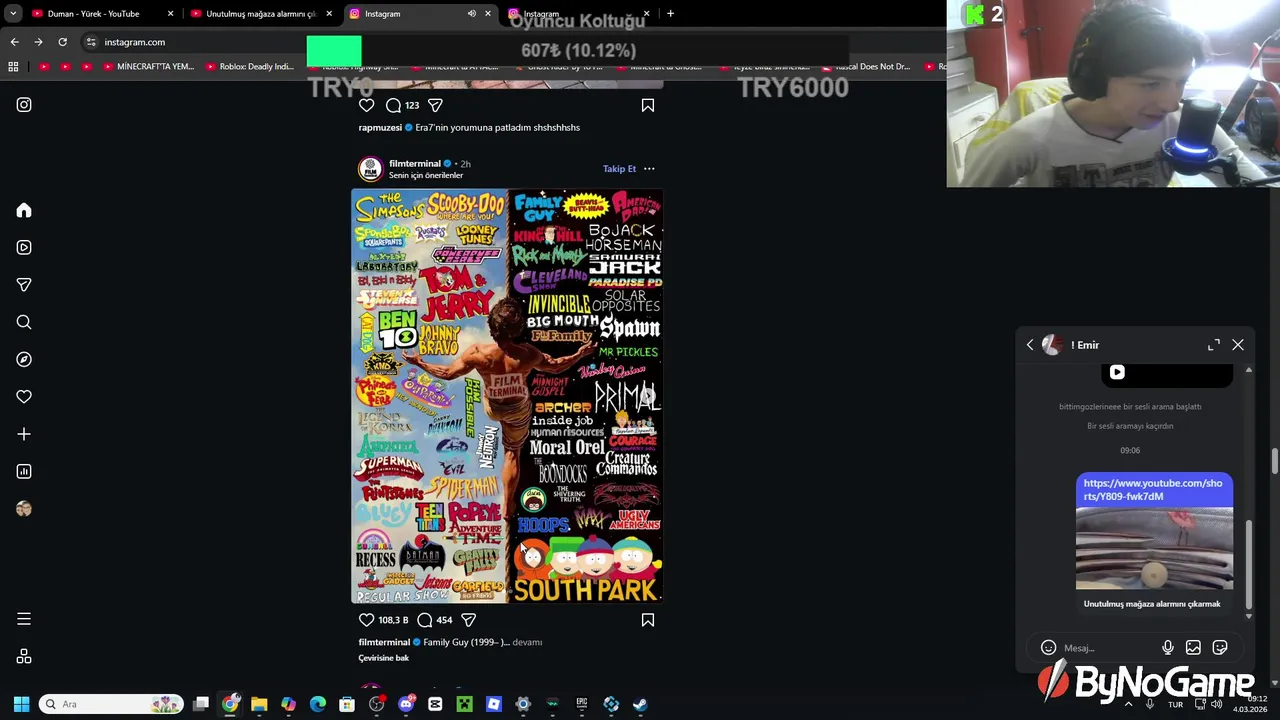Viewport: 1280px width, 720px height.
Task: Reload the Instagram page
Action: [x=62, y=42]
